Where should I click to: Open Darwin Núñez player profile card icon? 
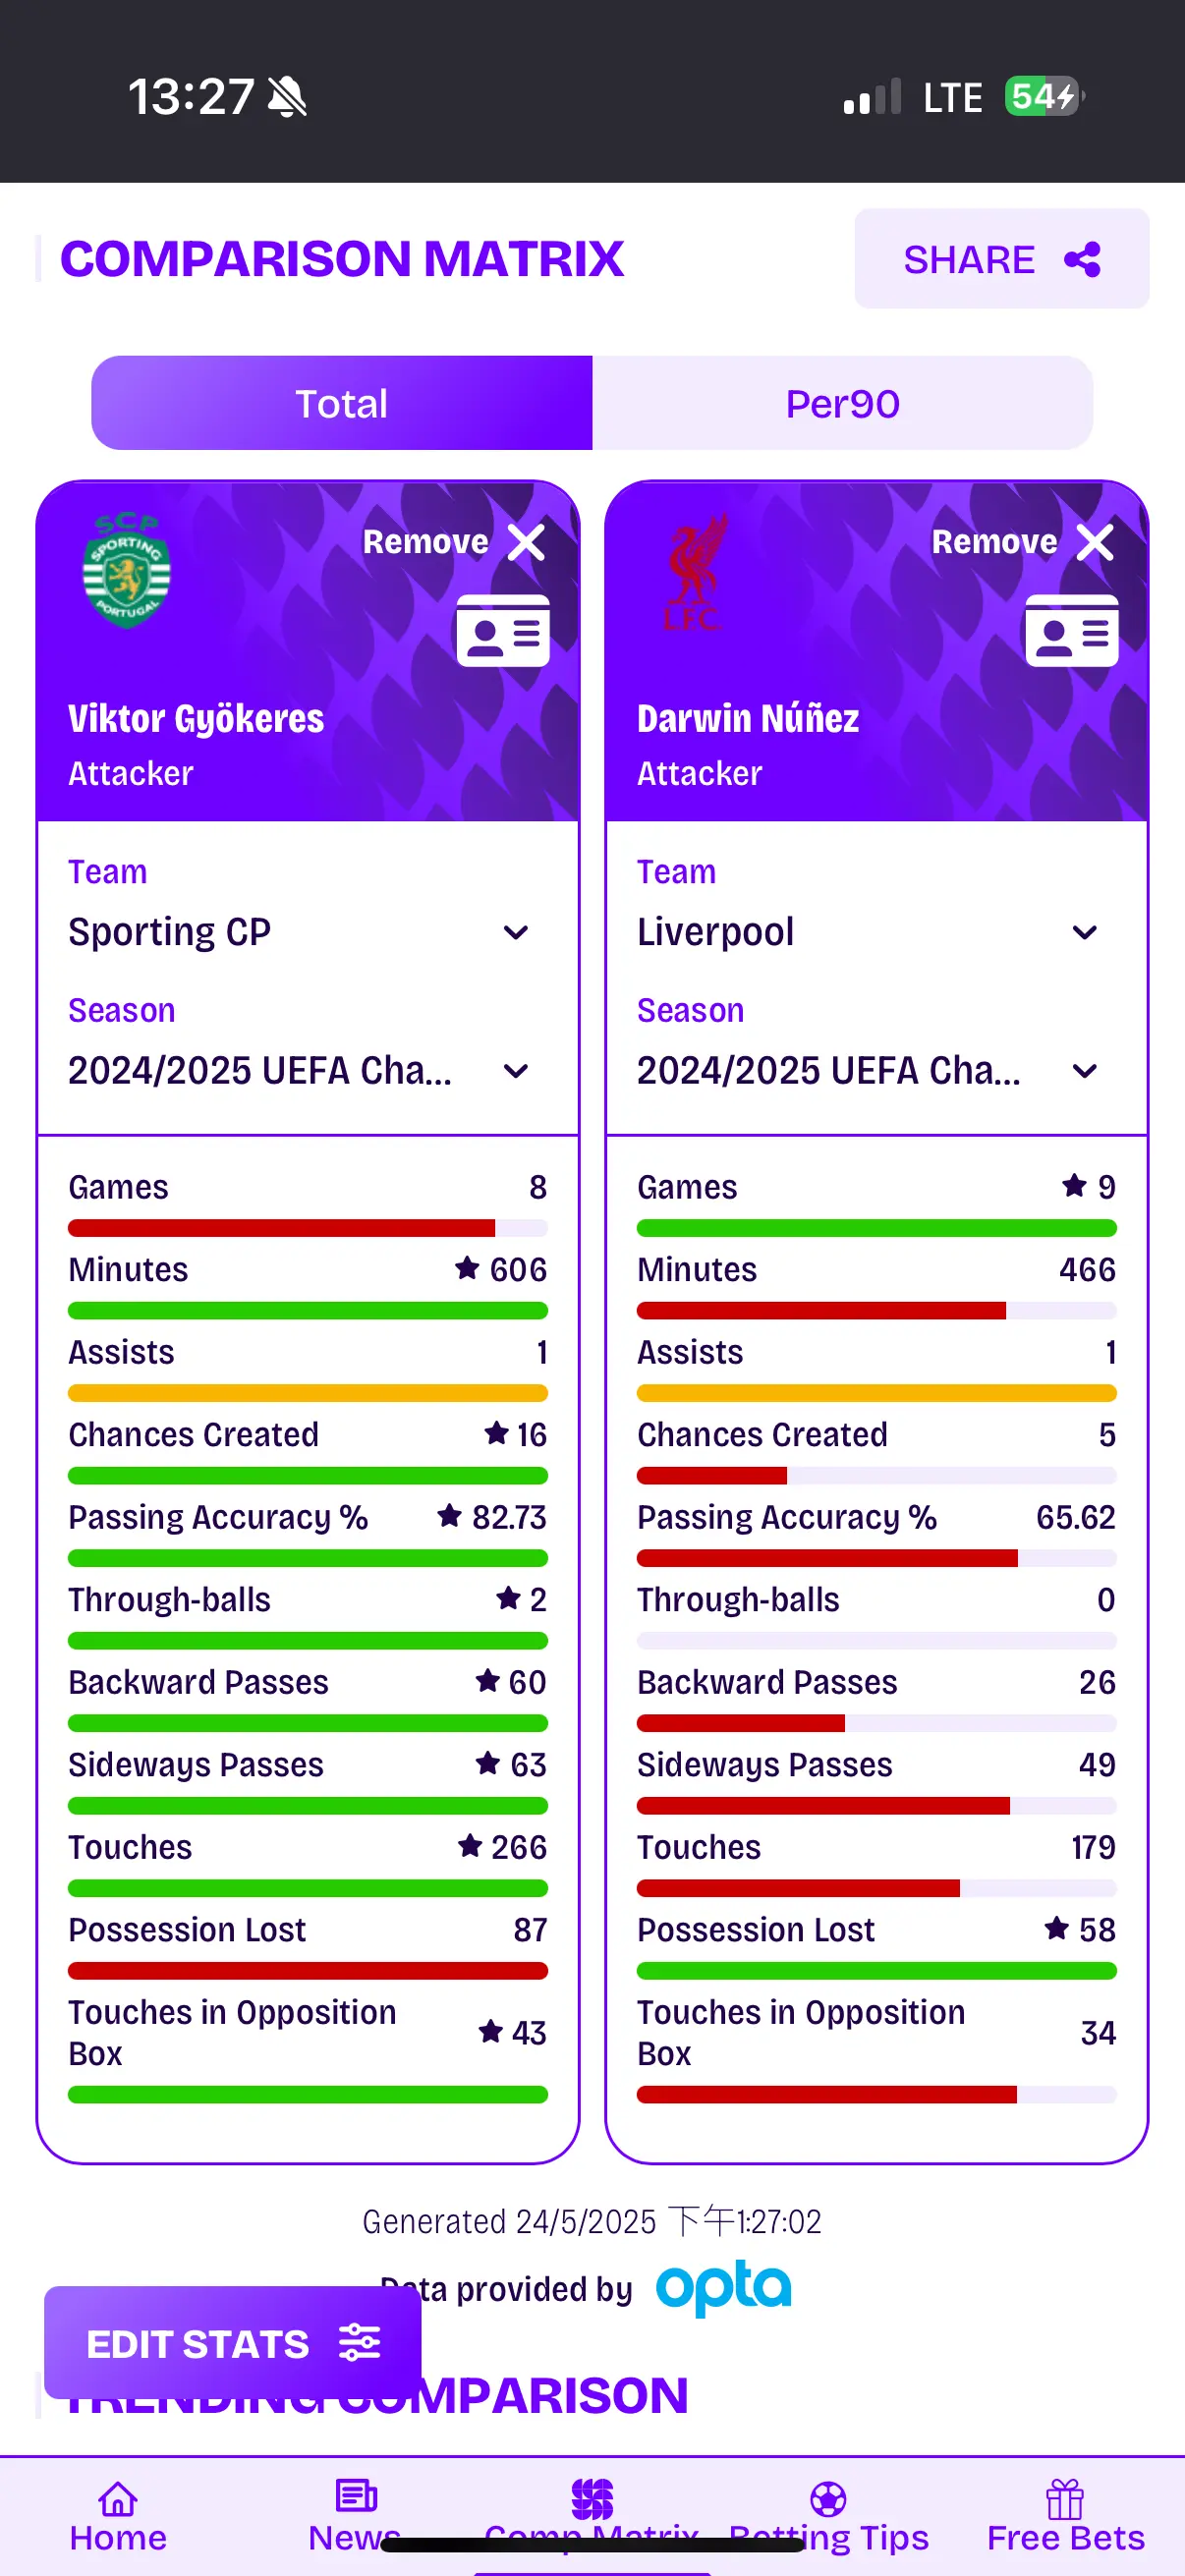point(1072,630)
